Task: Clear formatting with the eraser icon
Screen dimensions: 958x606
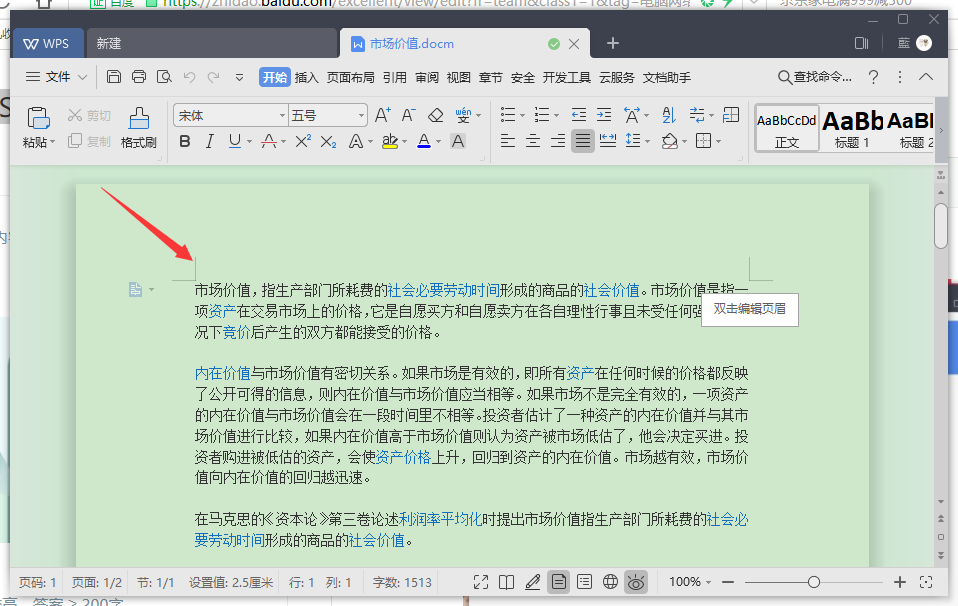Action: pyautogui.click(x=435, y=115)
